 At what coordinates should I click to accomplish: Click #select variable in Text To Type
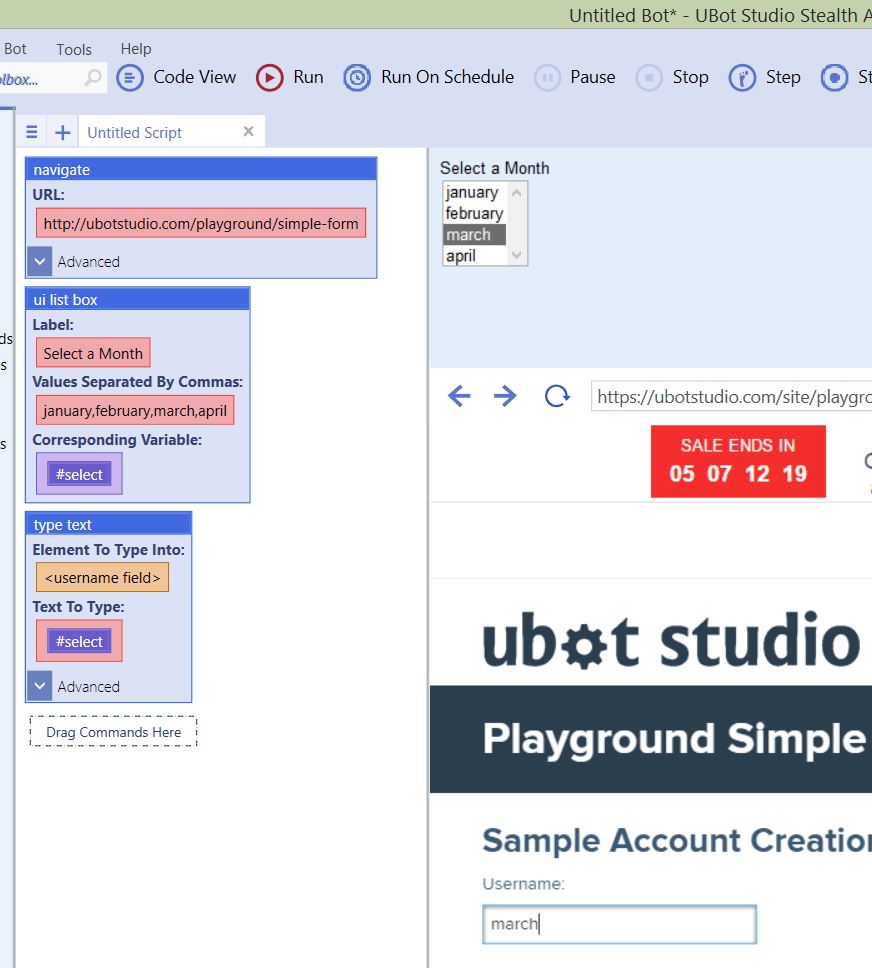[x=80, y=641]
